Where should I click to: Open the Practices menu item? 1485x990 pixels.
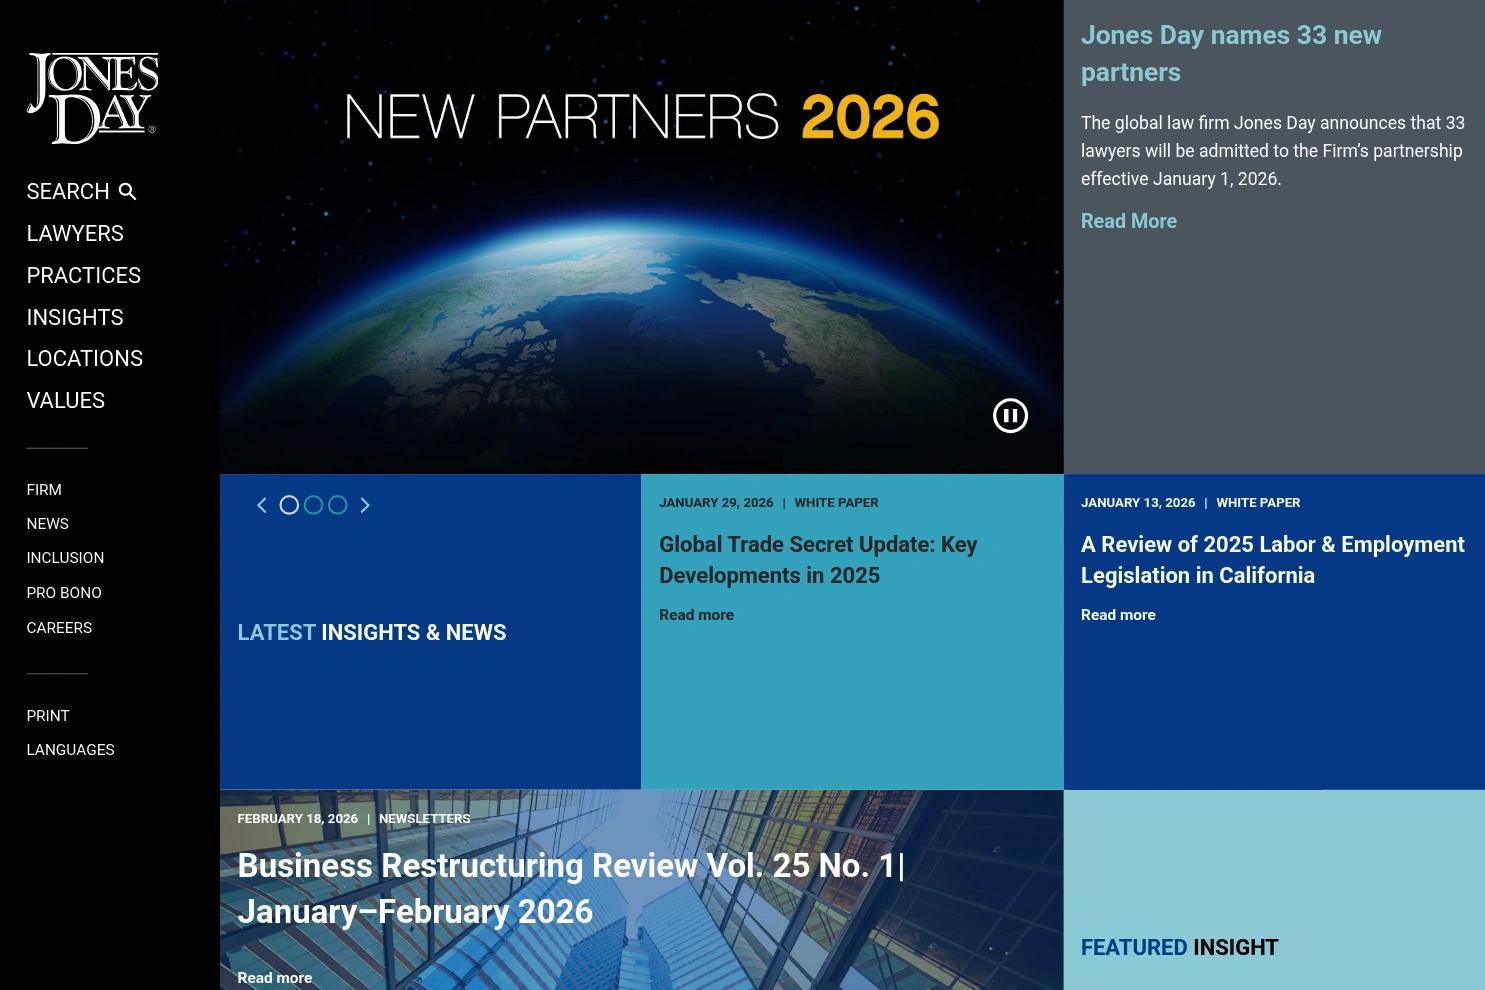point(83,275)
